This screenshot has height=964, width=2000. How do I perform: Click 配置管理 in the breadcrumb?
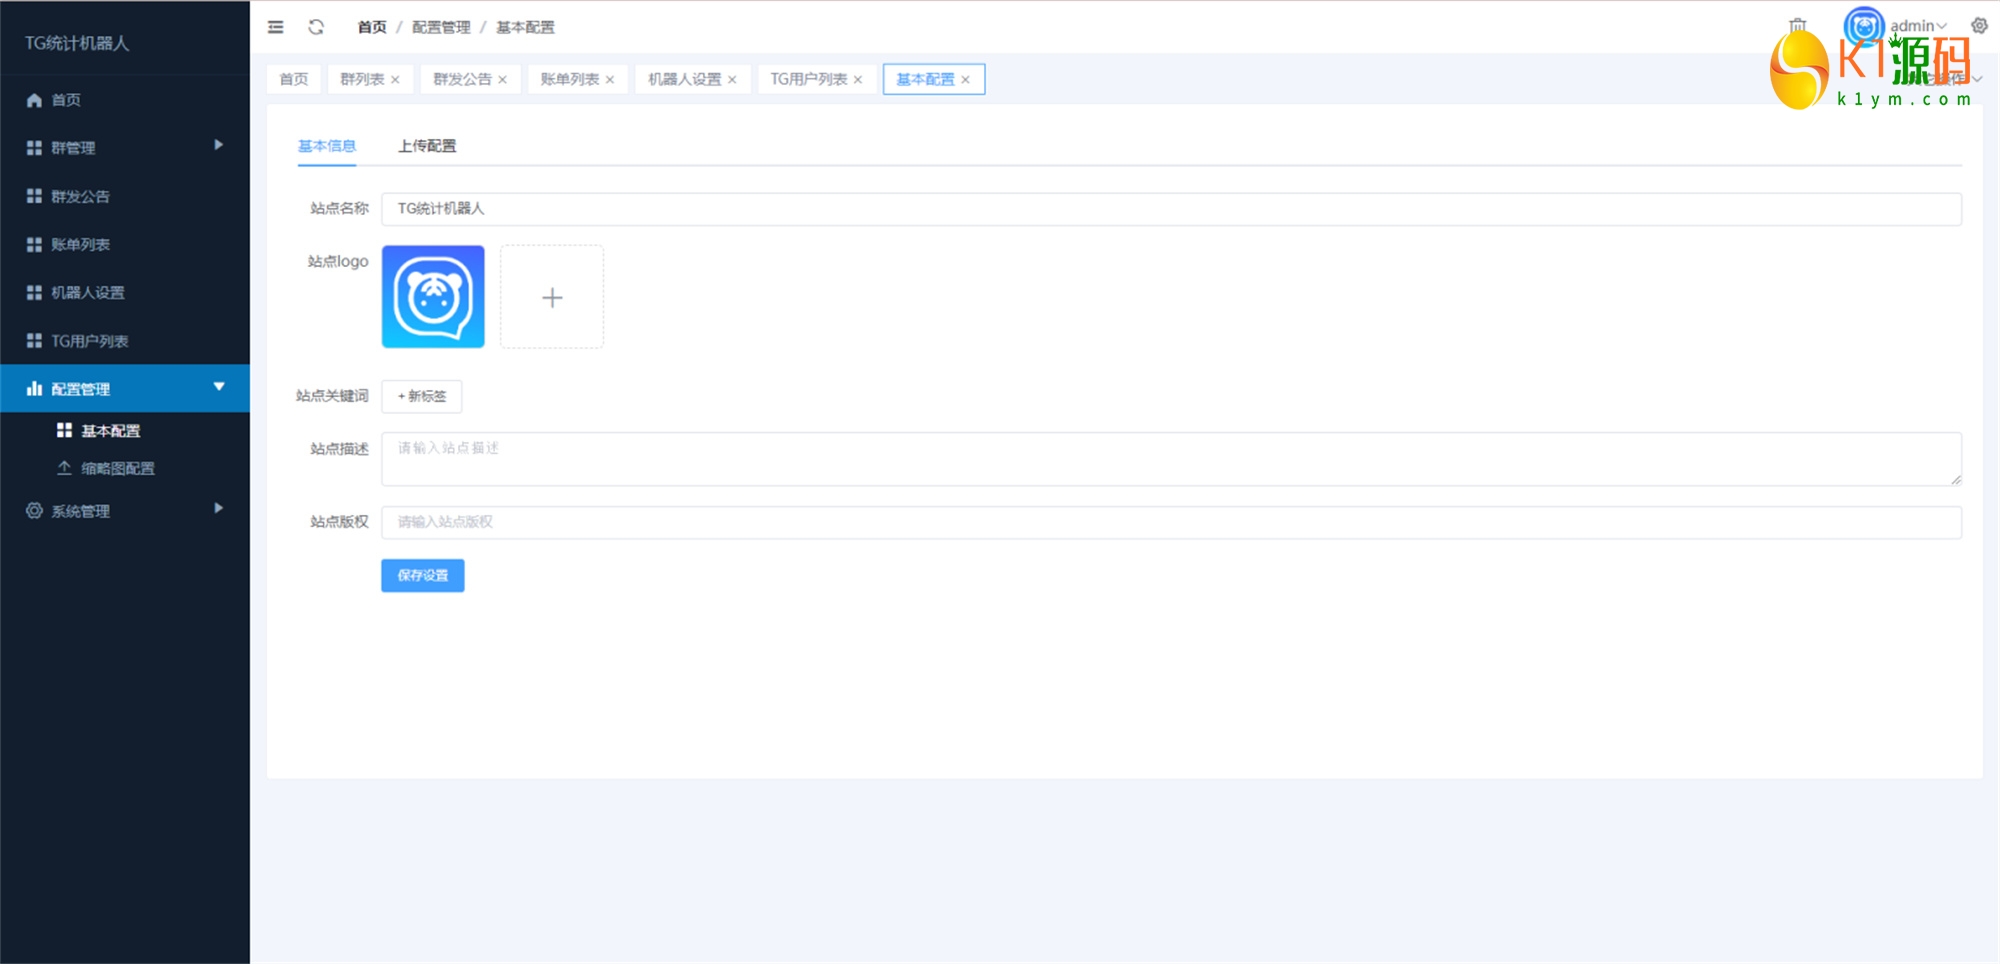pyautogui.click(x=441, y=27)
